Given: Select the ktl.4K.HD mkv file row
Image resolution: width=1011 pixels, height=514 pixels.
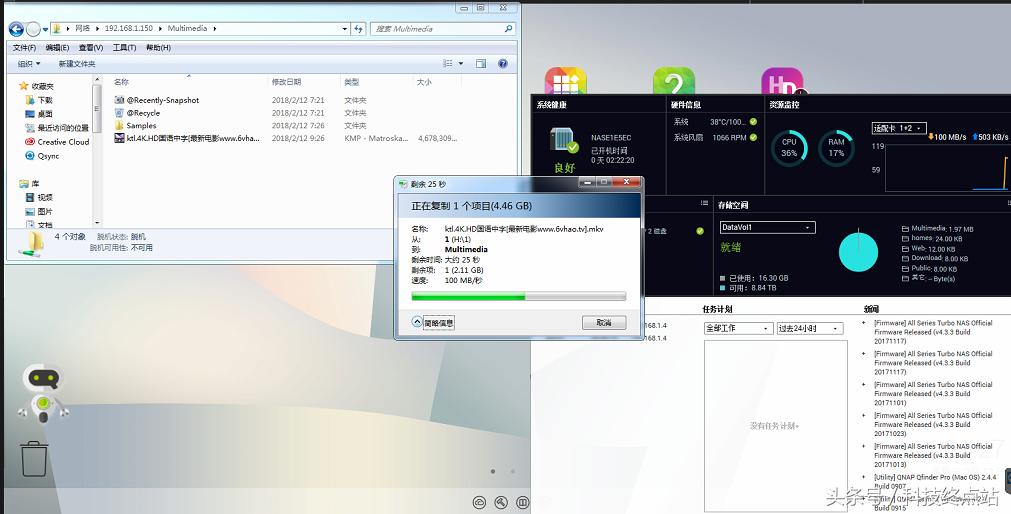Looking at the screenshot, I should [x=287, y=138].
